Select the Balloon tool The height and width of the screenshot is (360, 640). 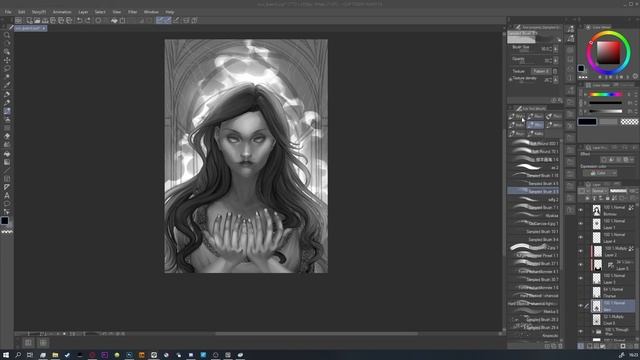pyautogui.click(x=7, y=204)
